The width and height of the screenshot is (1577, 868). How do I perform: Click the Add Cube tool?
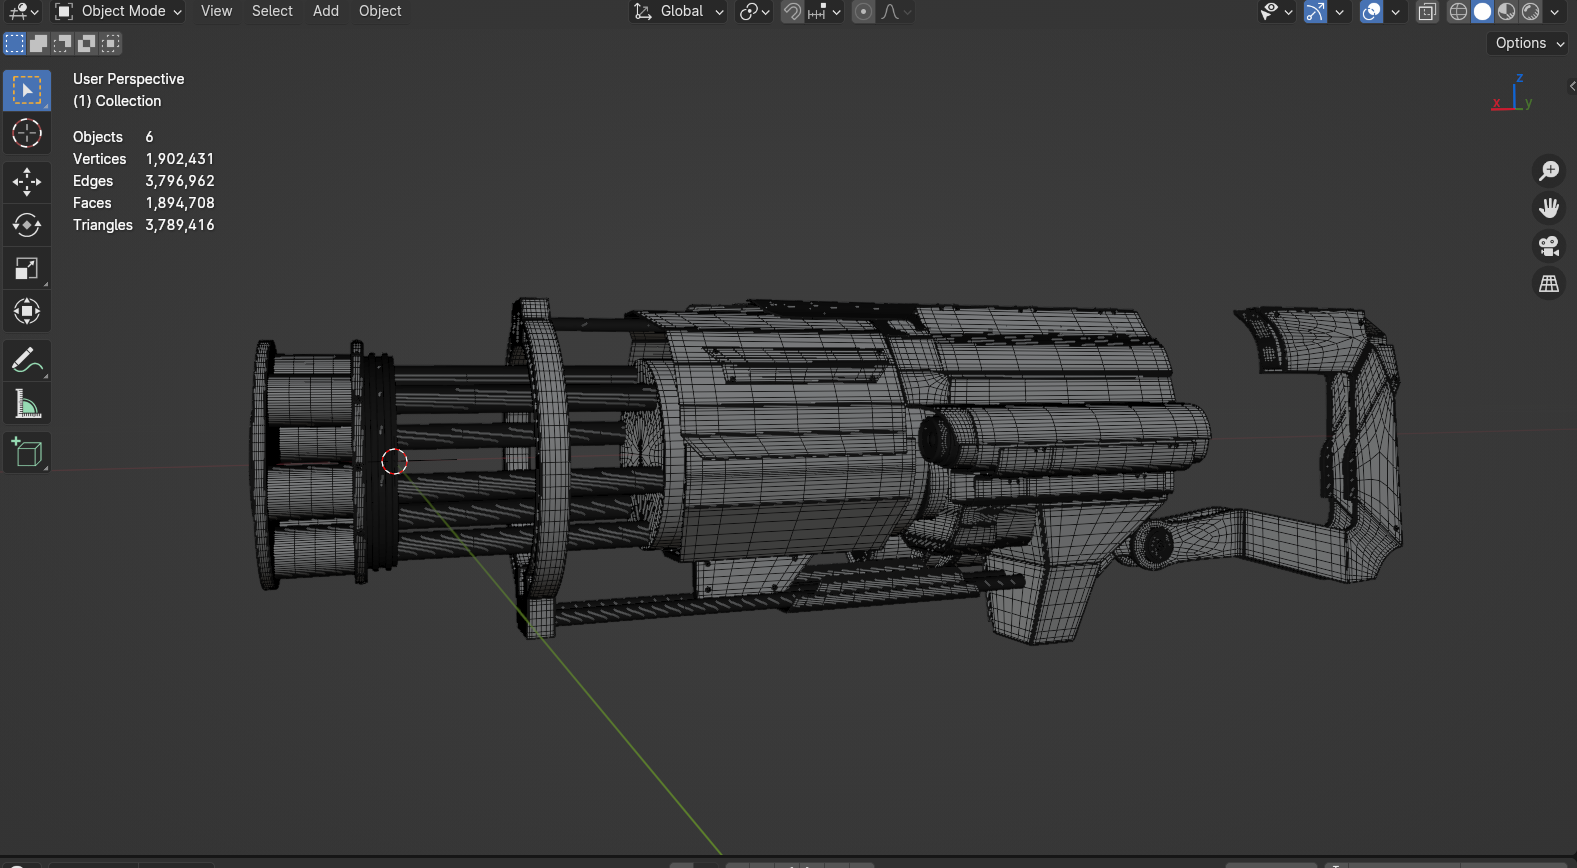click(27, 453)
